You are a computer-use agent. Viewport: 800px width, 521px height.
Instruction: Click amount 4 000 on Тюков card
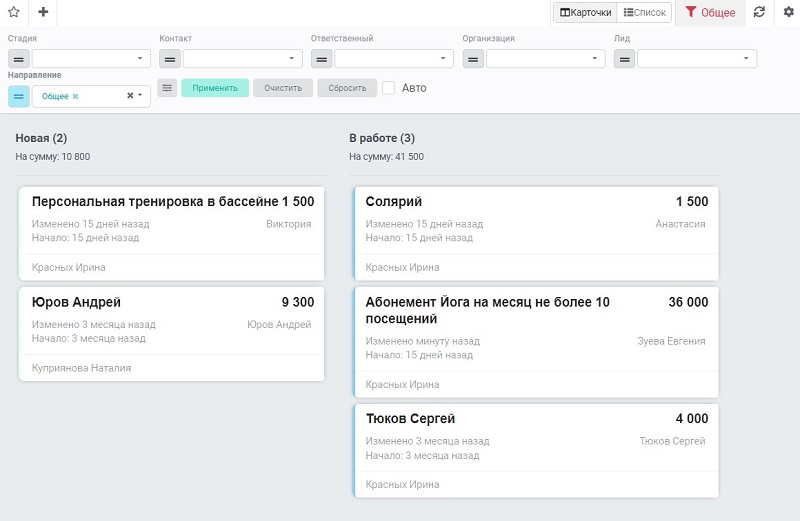[x=692, y=419]
